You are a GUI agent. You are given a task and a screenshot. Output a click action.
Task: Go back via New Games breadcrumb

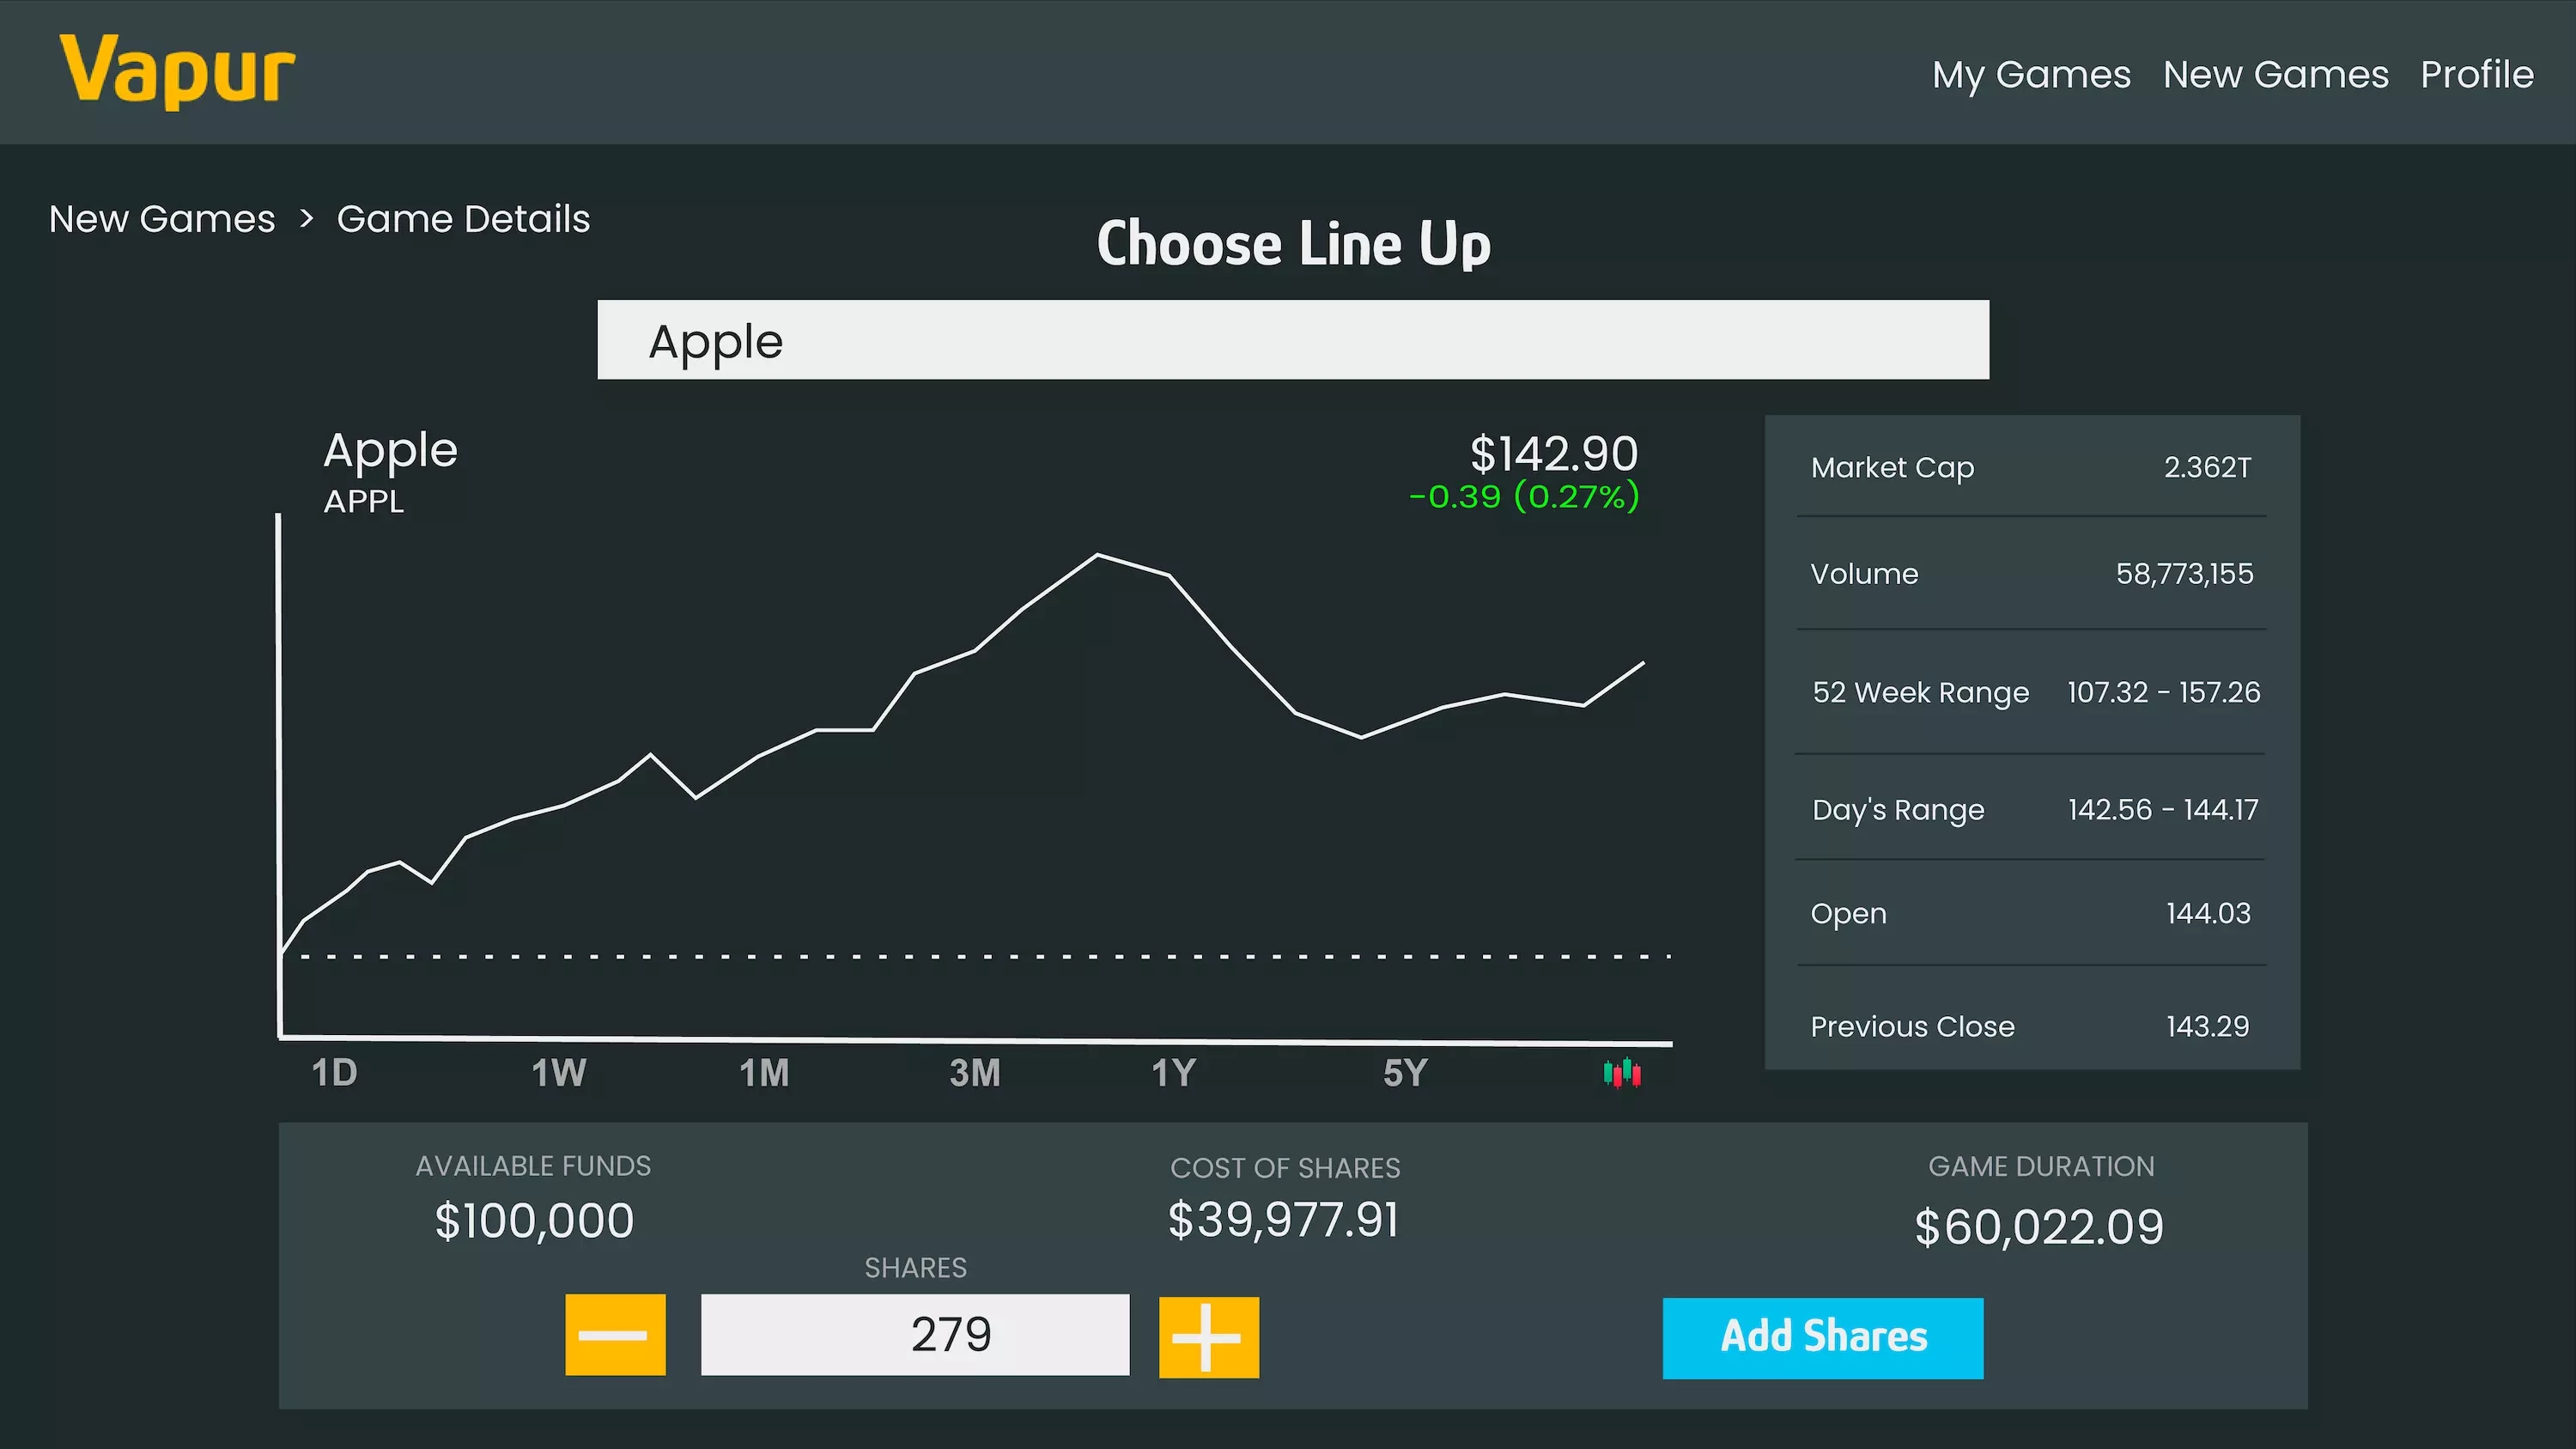pos(162,218)
